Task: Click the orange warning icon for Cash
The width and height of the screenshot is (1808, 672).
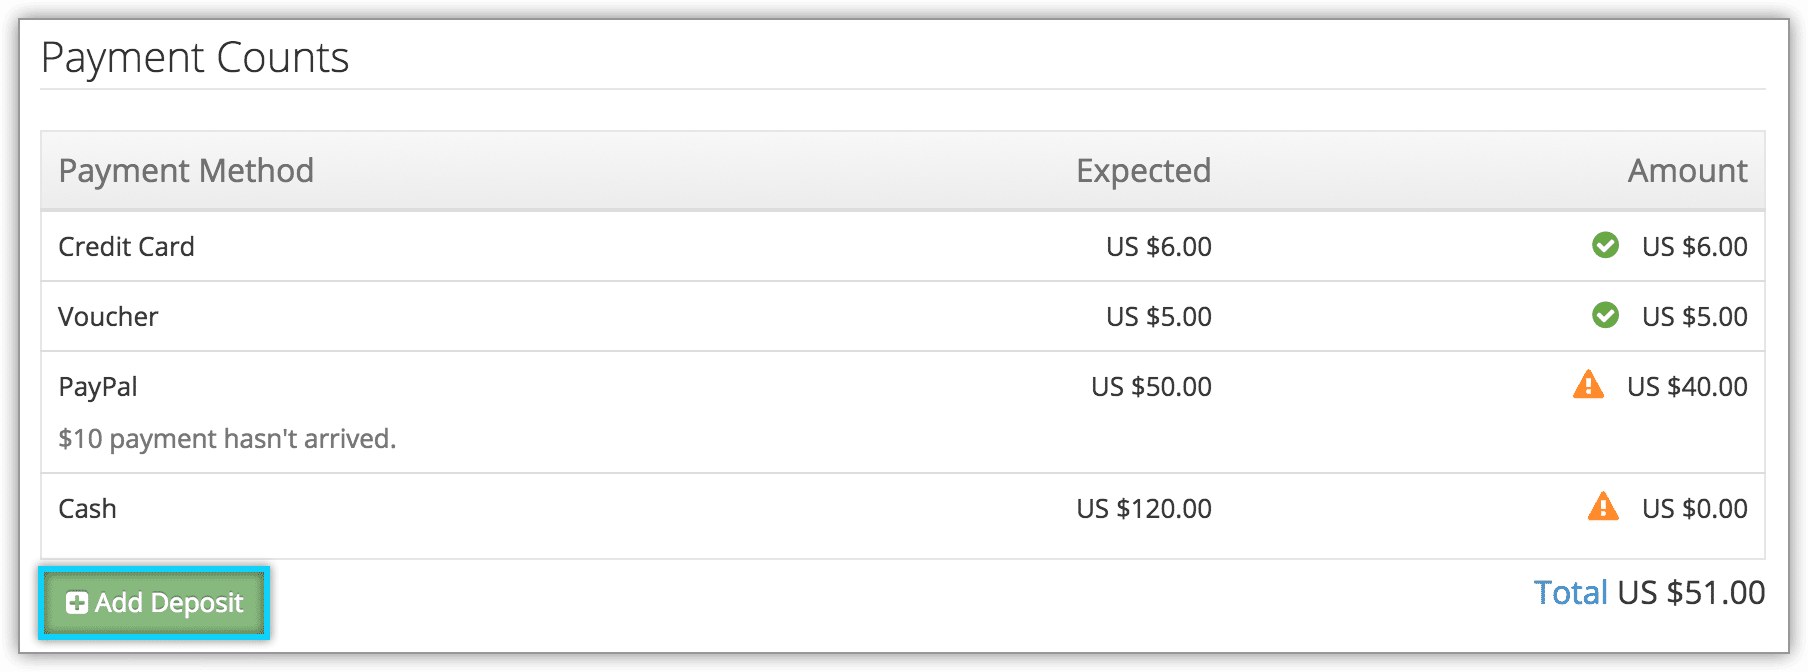Action: click(1603, 506)
